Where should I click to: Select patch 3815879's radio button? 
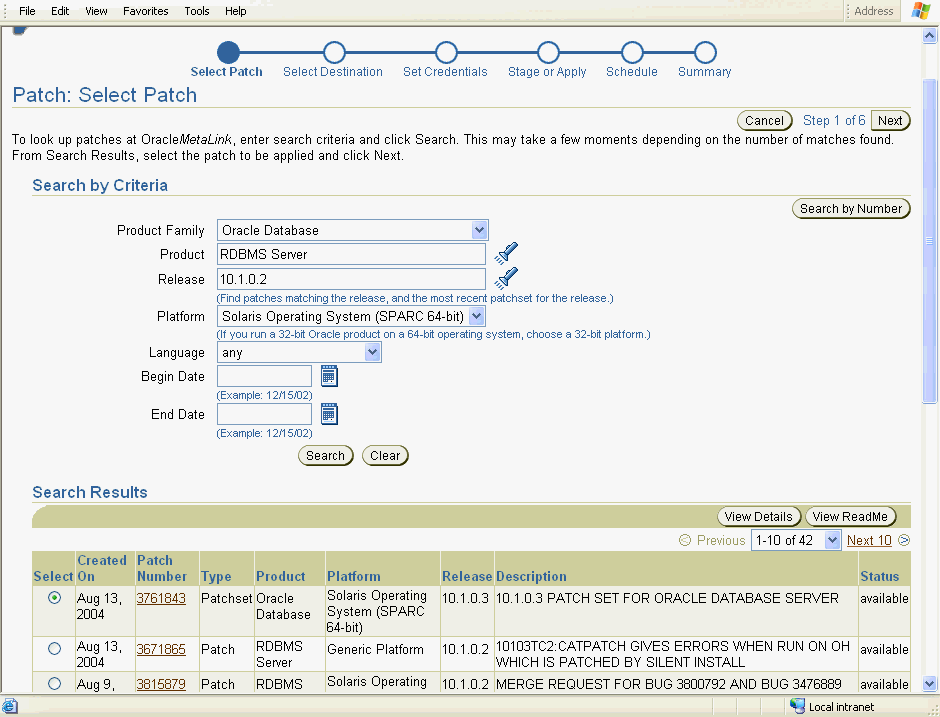pos(53,683)
